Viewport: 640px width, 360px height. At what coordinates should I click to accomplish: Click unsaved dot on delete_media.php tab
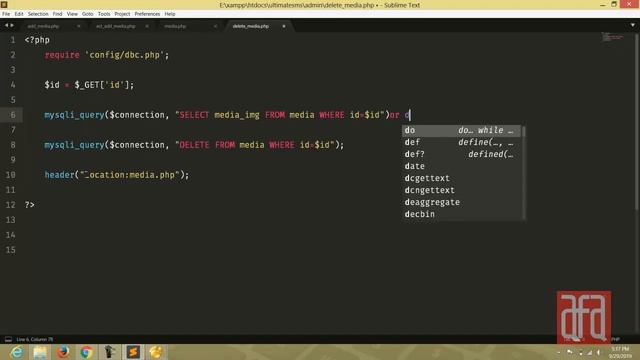pyautogui.click(x=284, y=26)
